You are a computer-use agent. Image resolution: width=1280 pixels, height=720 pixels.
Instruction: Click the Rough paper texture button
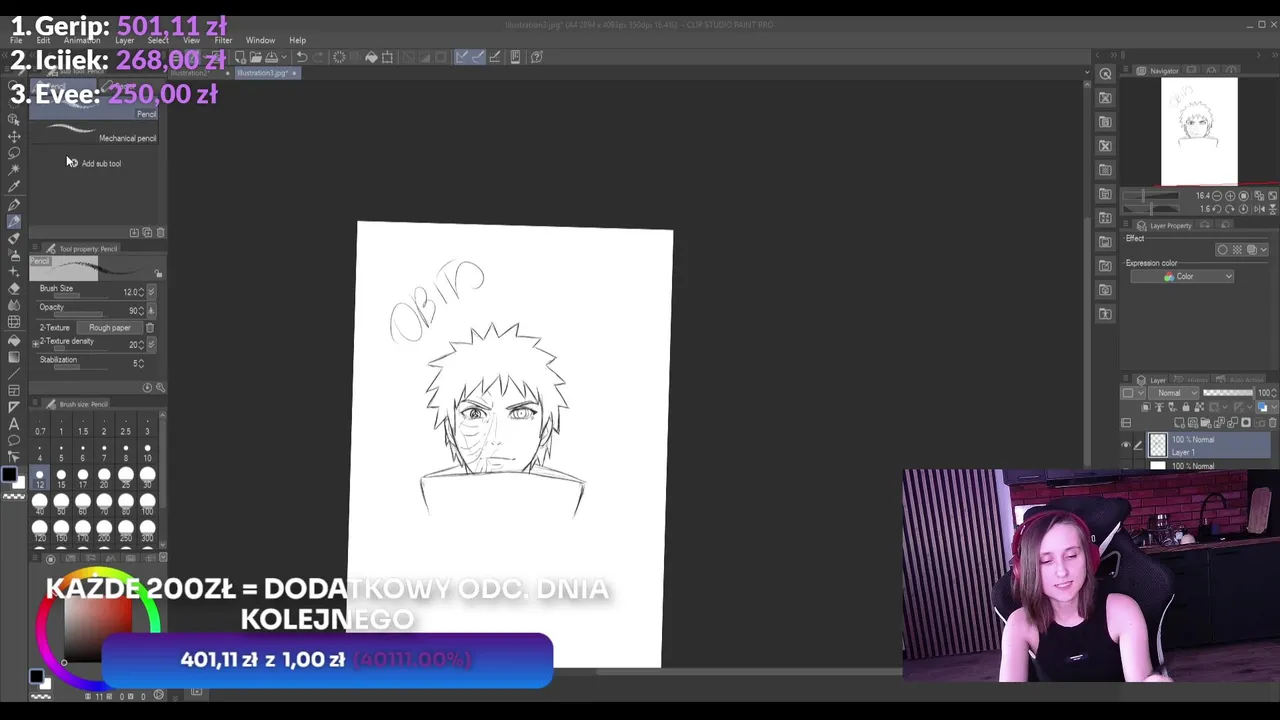109,328
